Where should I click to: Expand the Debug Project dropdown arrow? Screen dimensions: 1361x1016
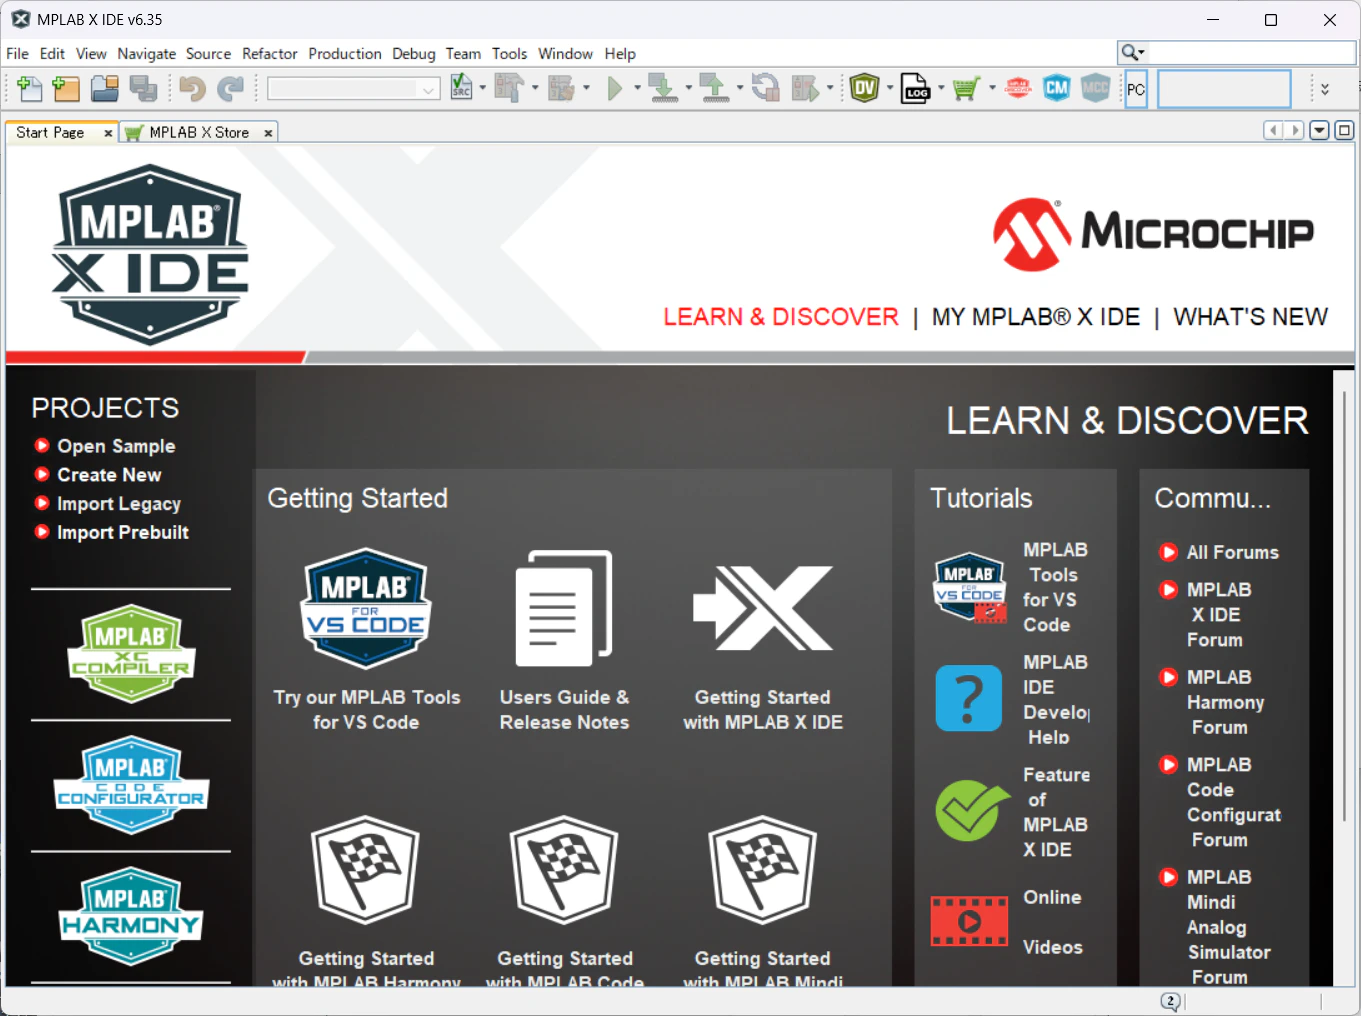click(830, 88)
